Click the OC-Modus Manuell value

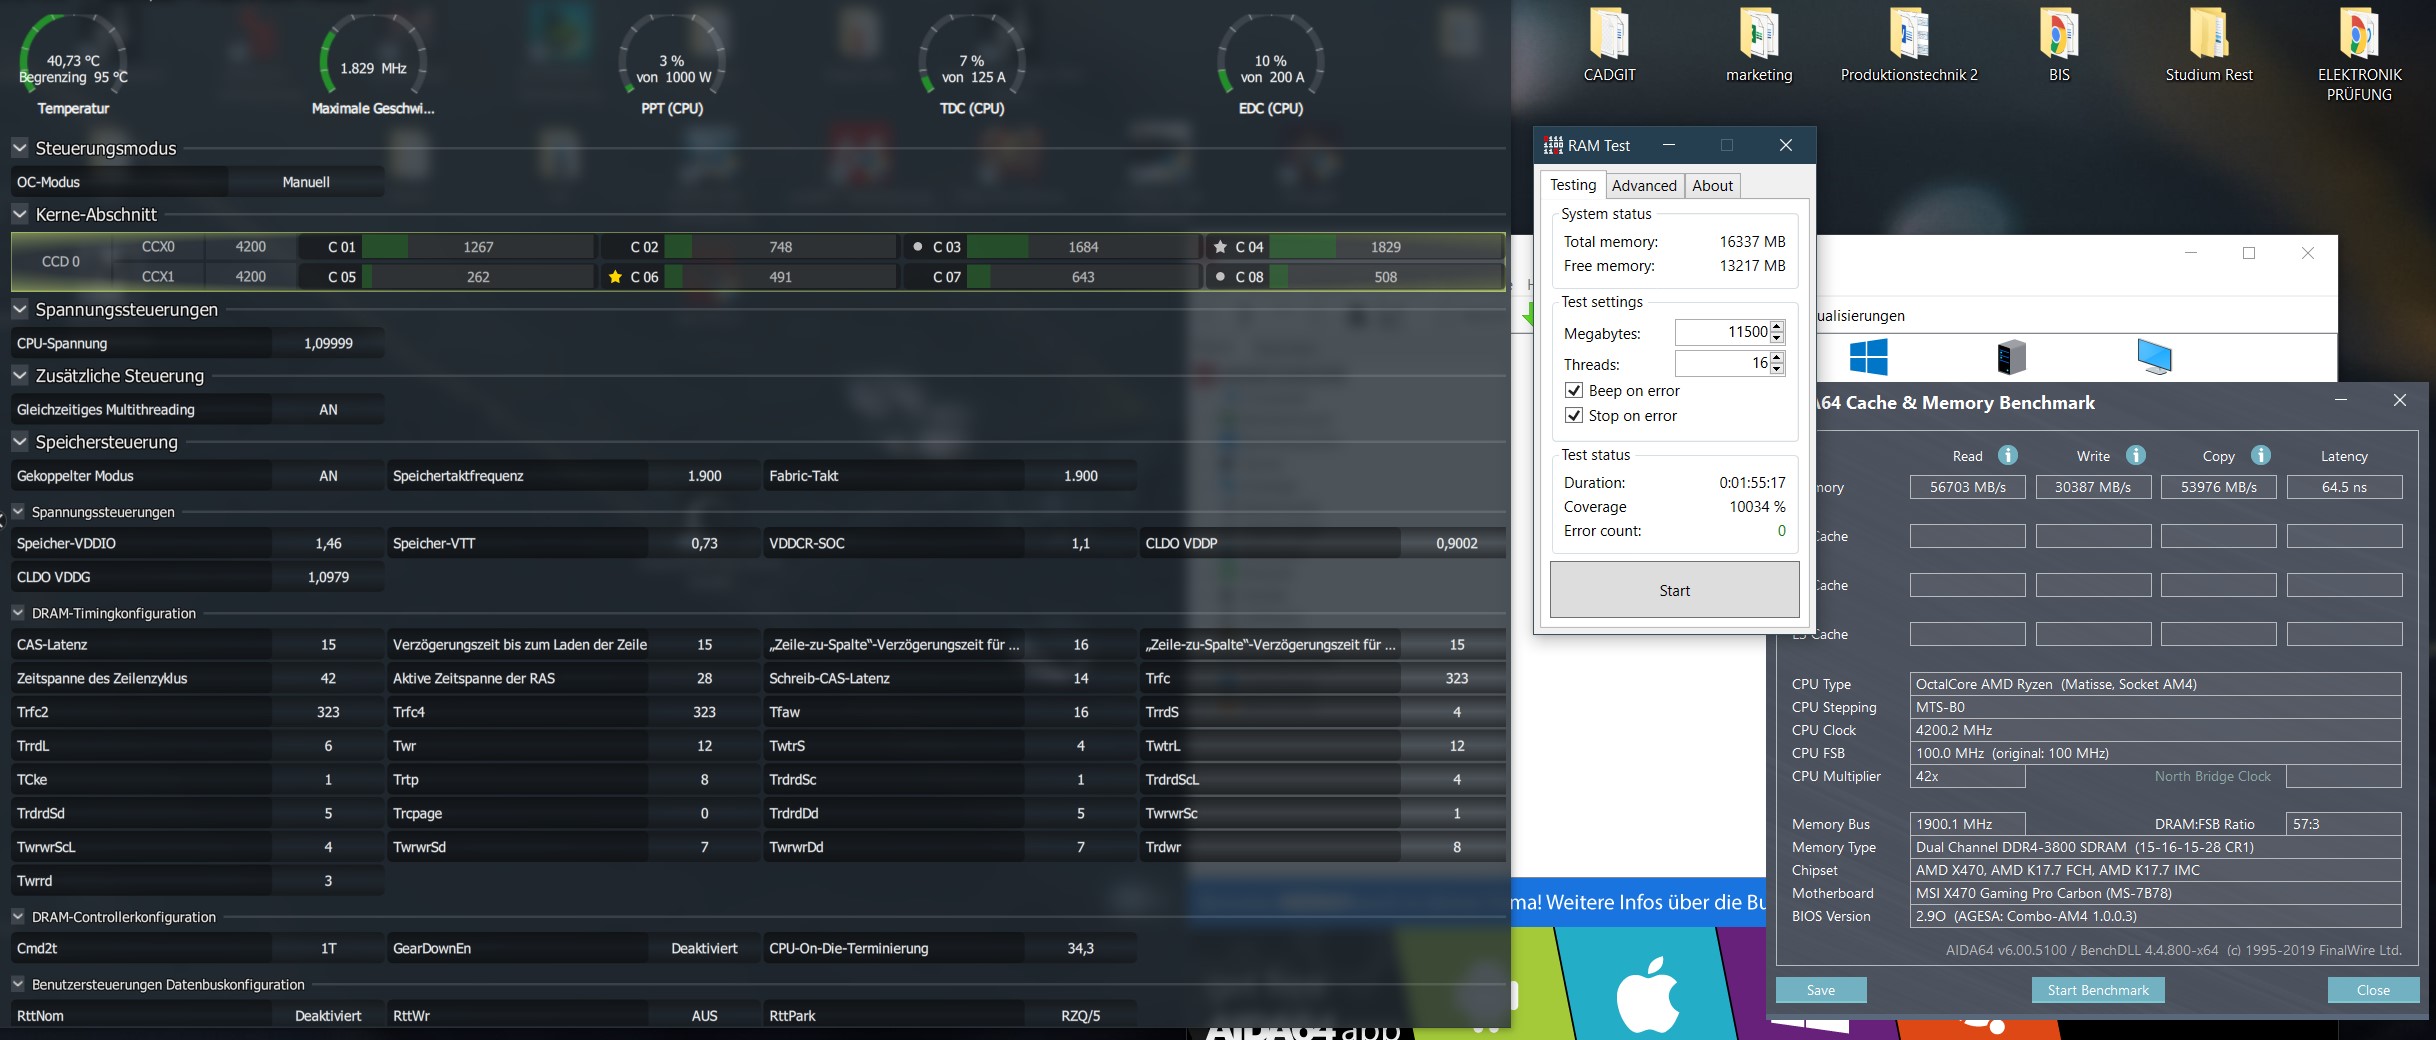[306, 182]
